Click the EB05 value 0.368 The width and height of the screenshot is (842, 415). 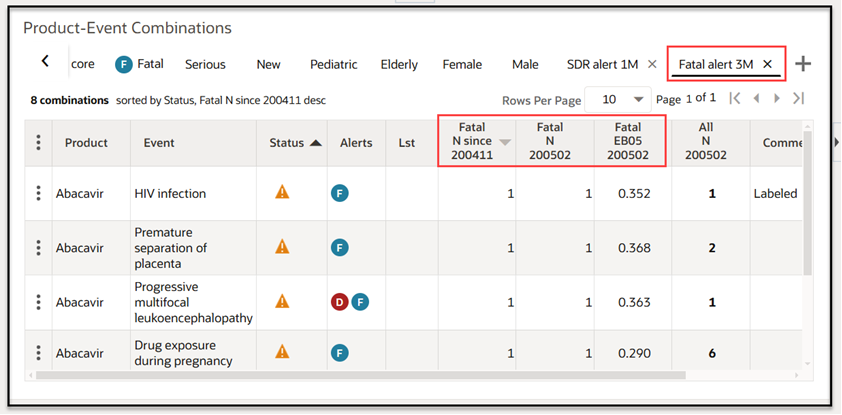(634, 248)
